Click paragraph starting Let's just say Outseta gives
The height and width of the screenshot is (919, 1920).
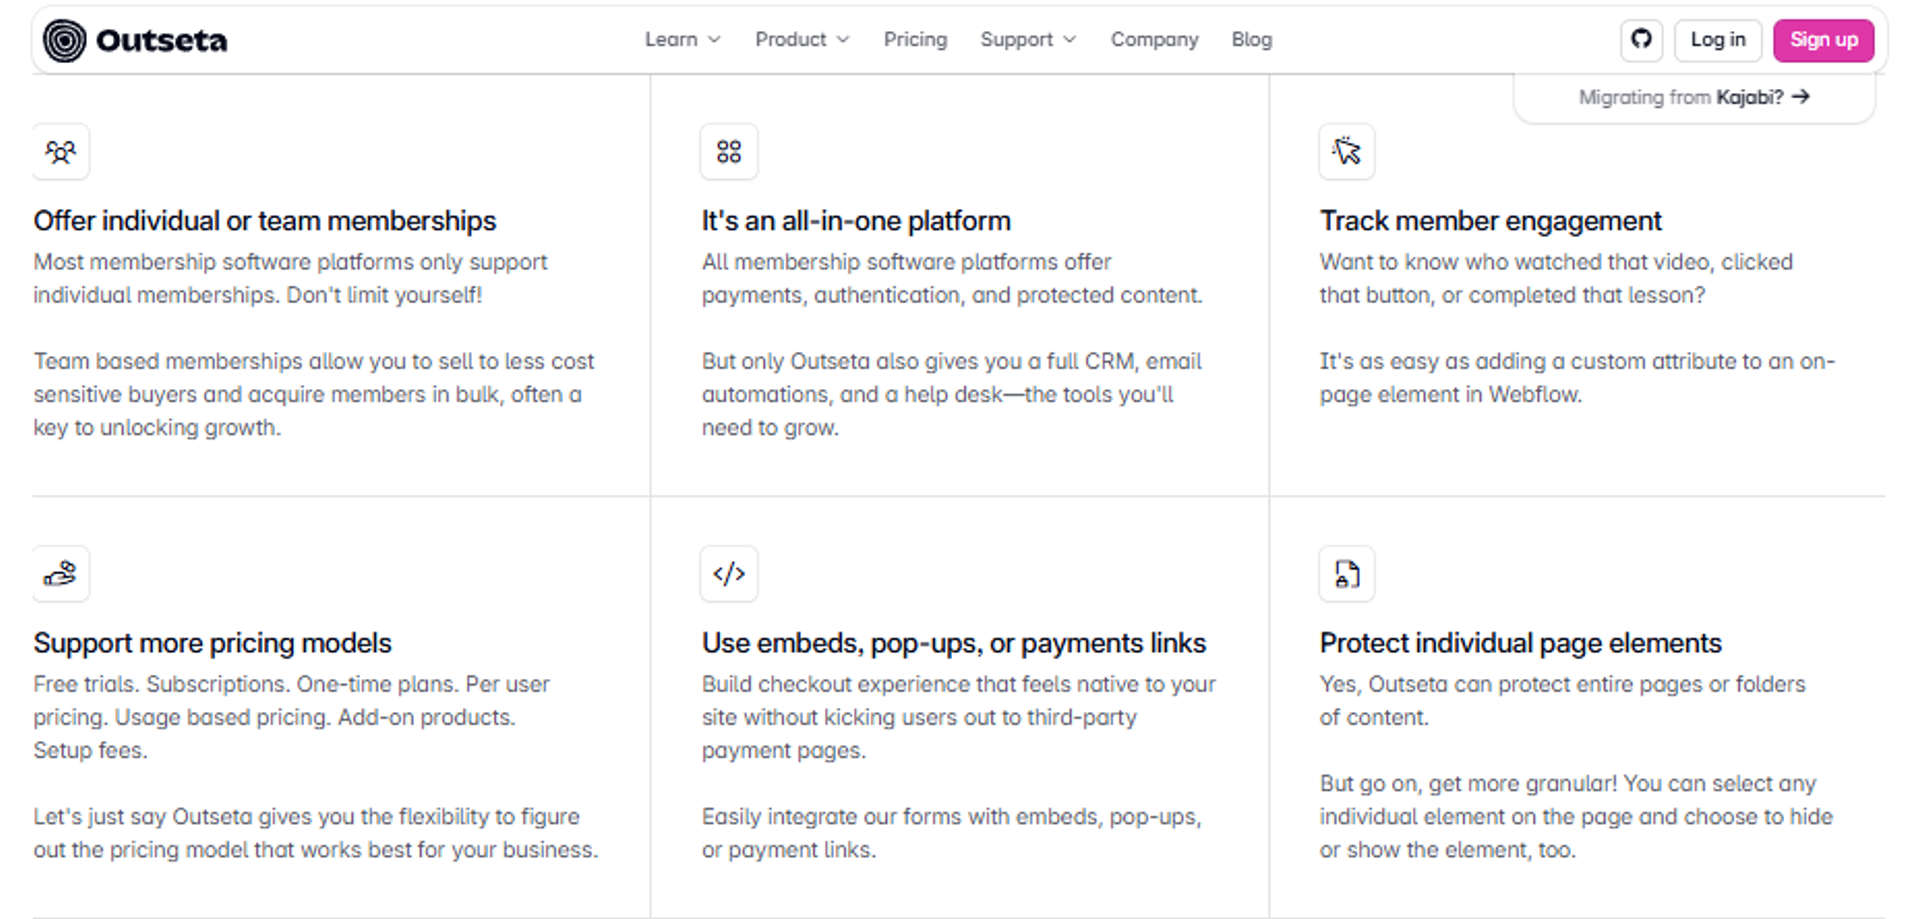click(316, 833)
